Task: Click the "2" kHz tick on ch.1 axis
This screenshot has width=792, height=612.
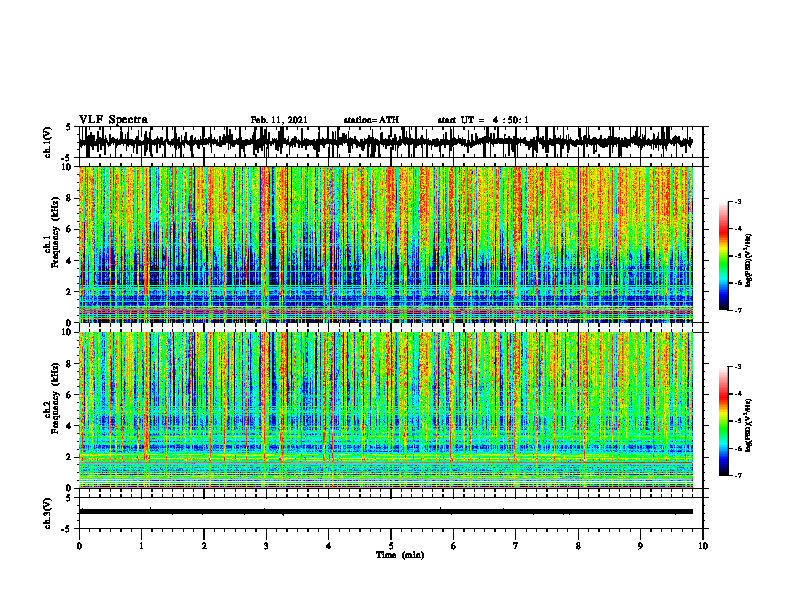Action: (71, 291)
